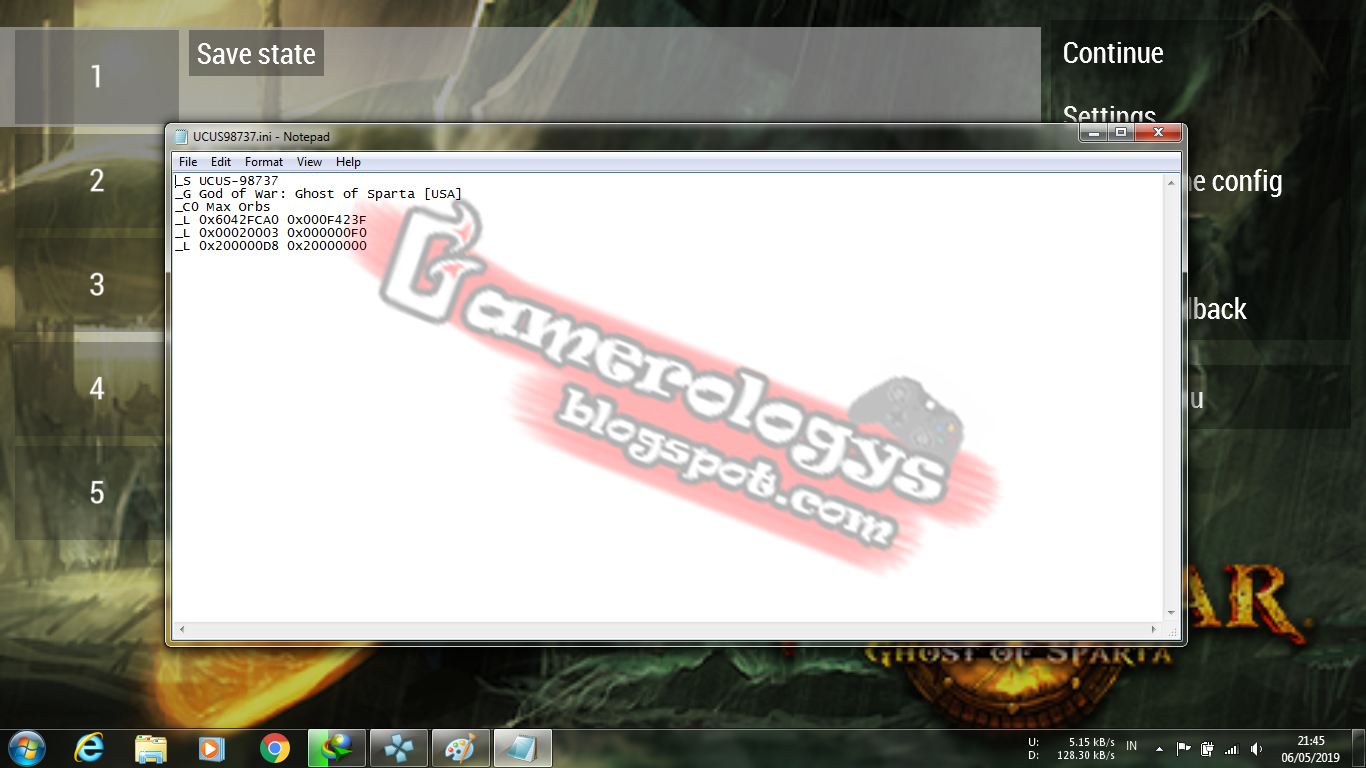Open Windows Explorer folder icon in taskbar
The width and height of the screenshot is (1366, 768).
click(x=151, y=747)
